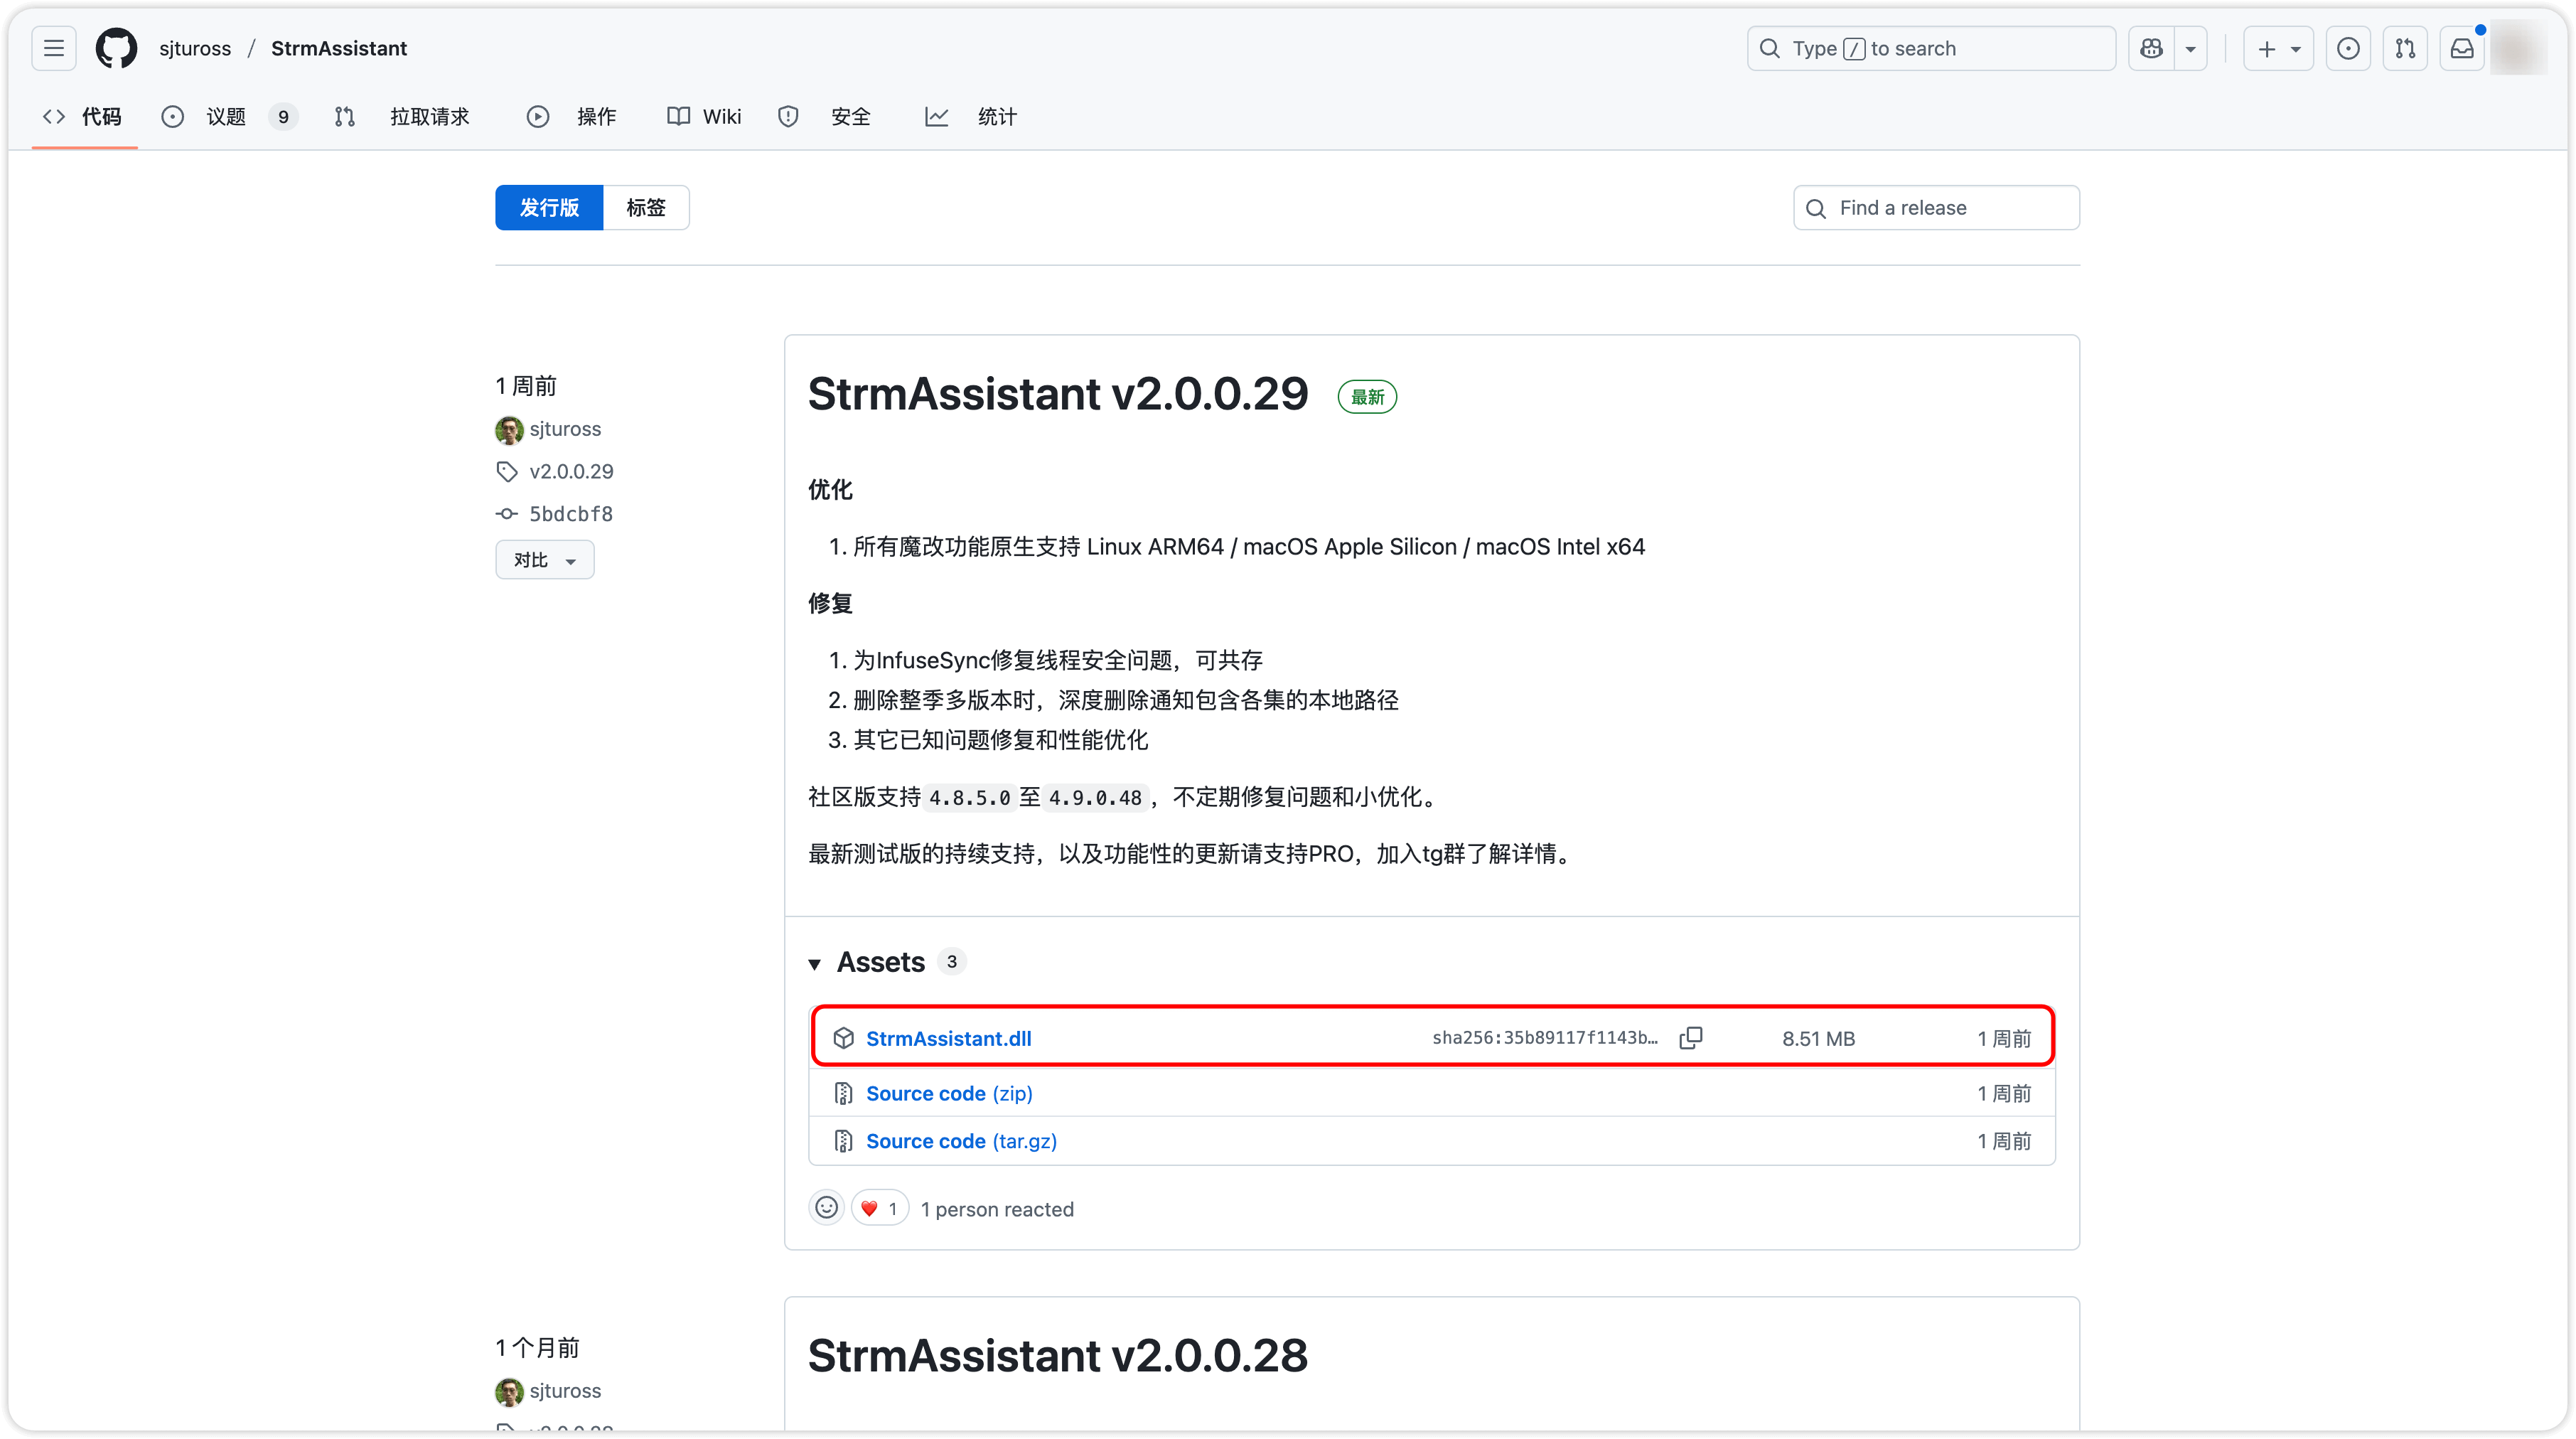Viewport: 2576px width, 1439px height.
Task: Open the 议题 issues tab
Action: click(x=226, y=117)
